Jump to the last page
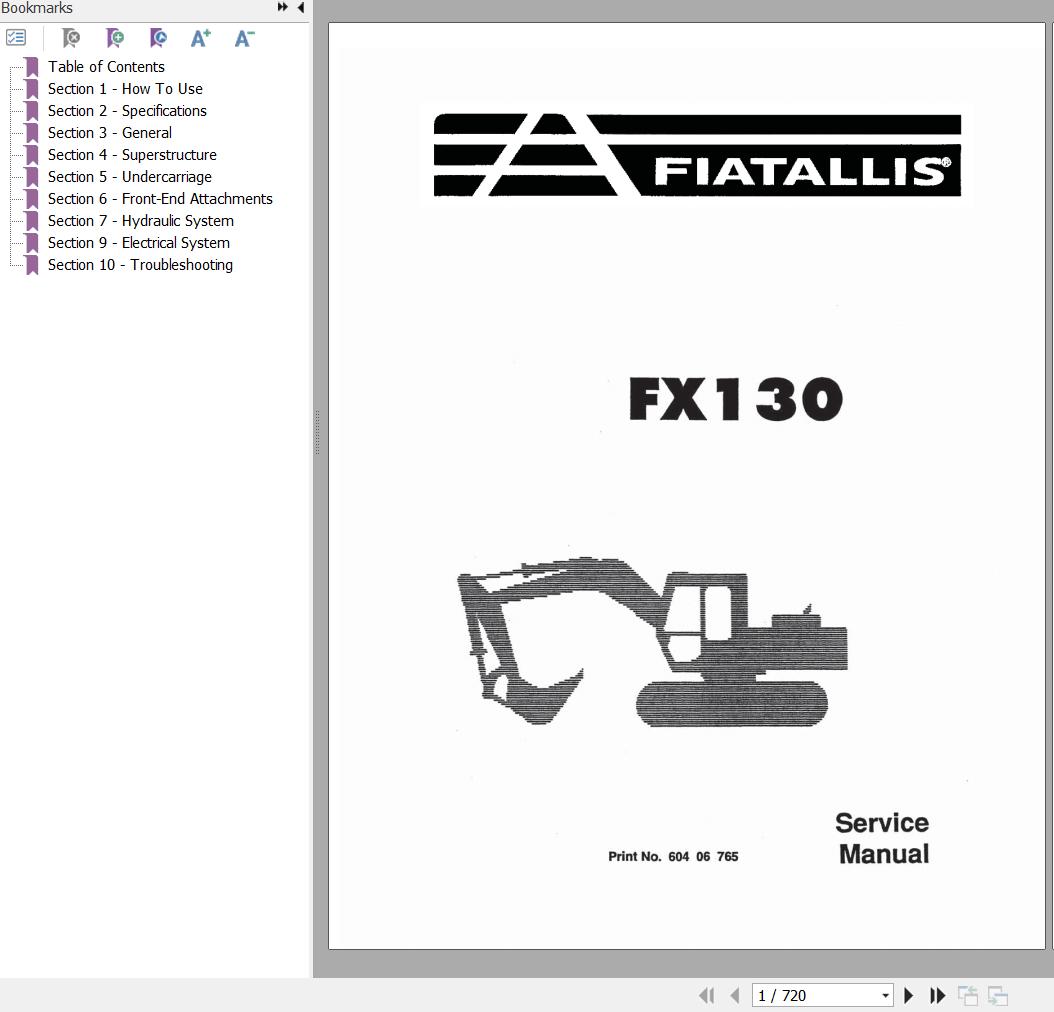1054x1012 pixels. point(937,996)
